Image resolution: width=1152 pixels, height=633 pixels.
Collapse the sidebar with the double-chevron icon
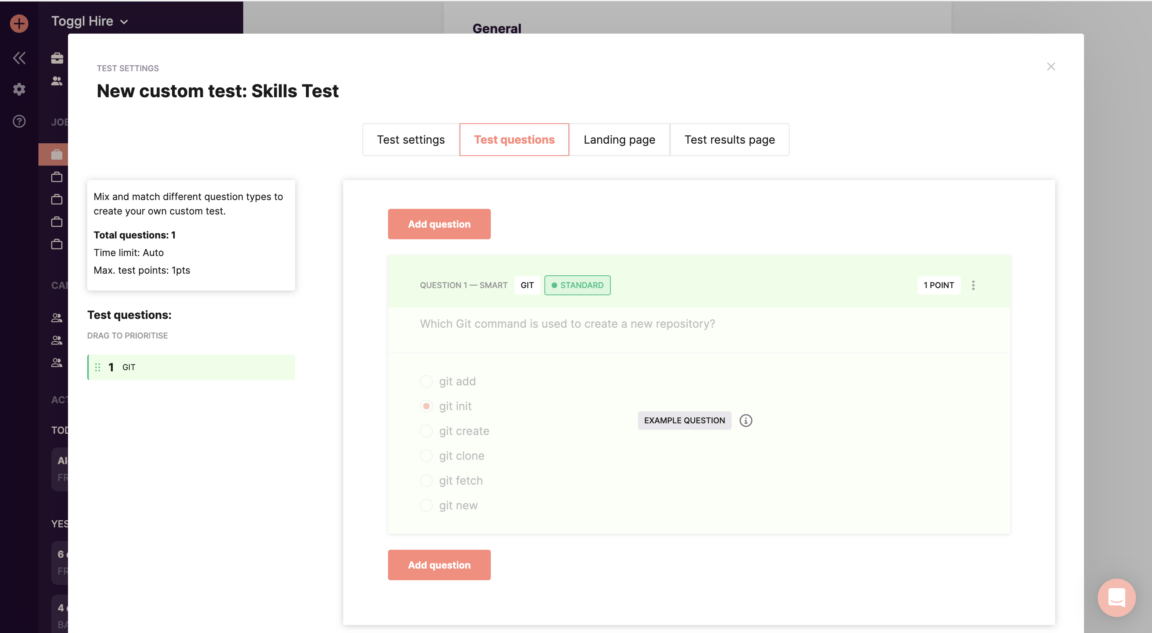pyautogui.click(x=18, y=57)
